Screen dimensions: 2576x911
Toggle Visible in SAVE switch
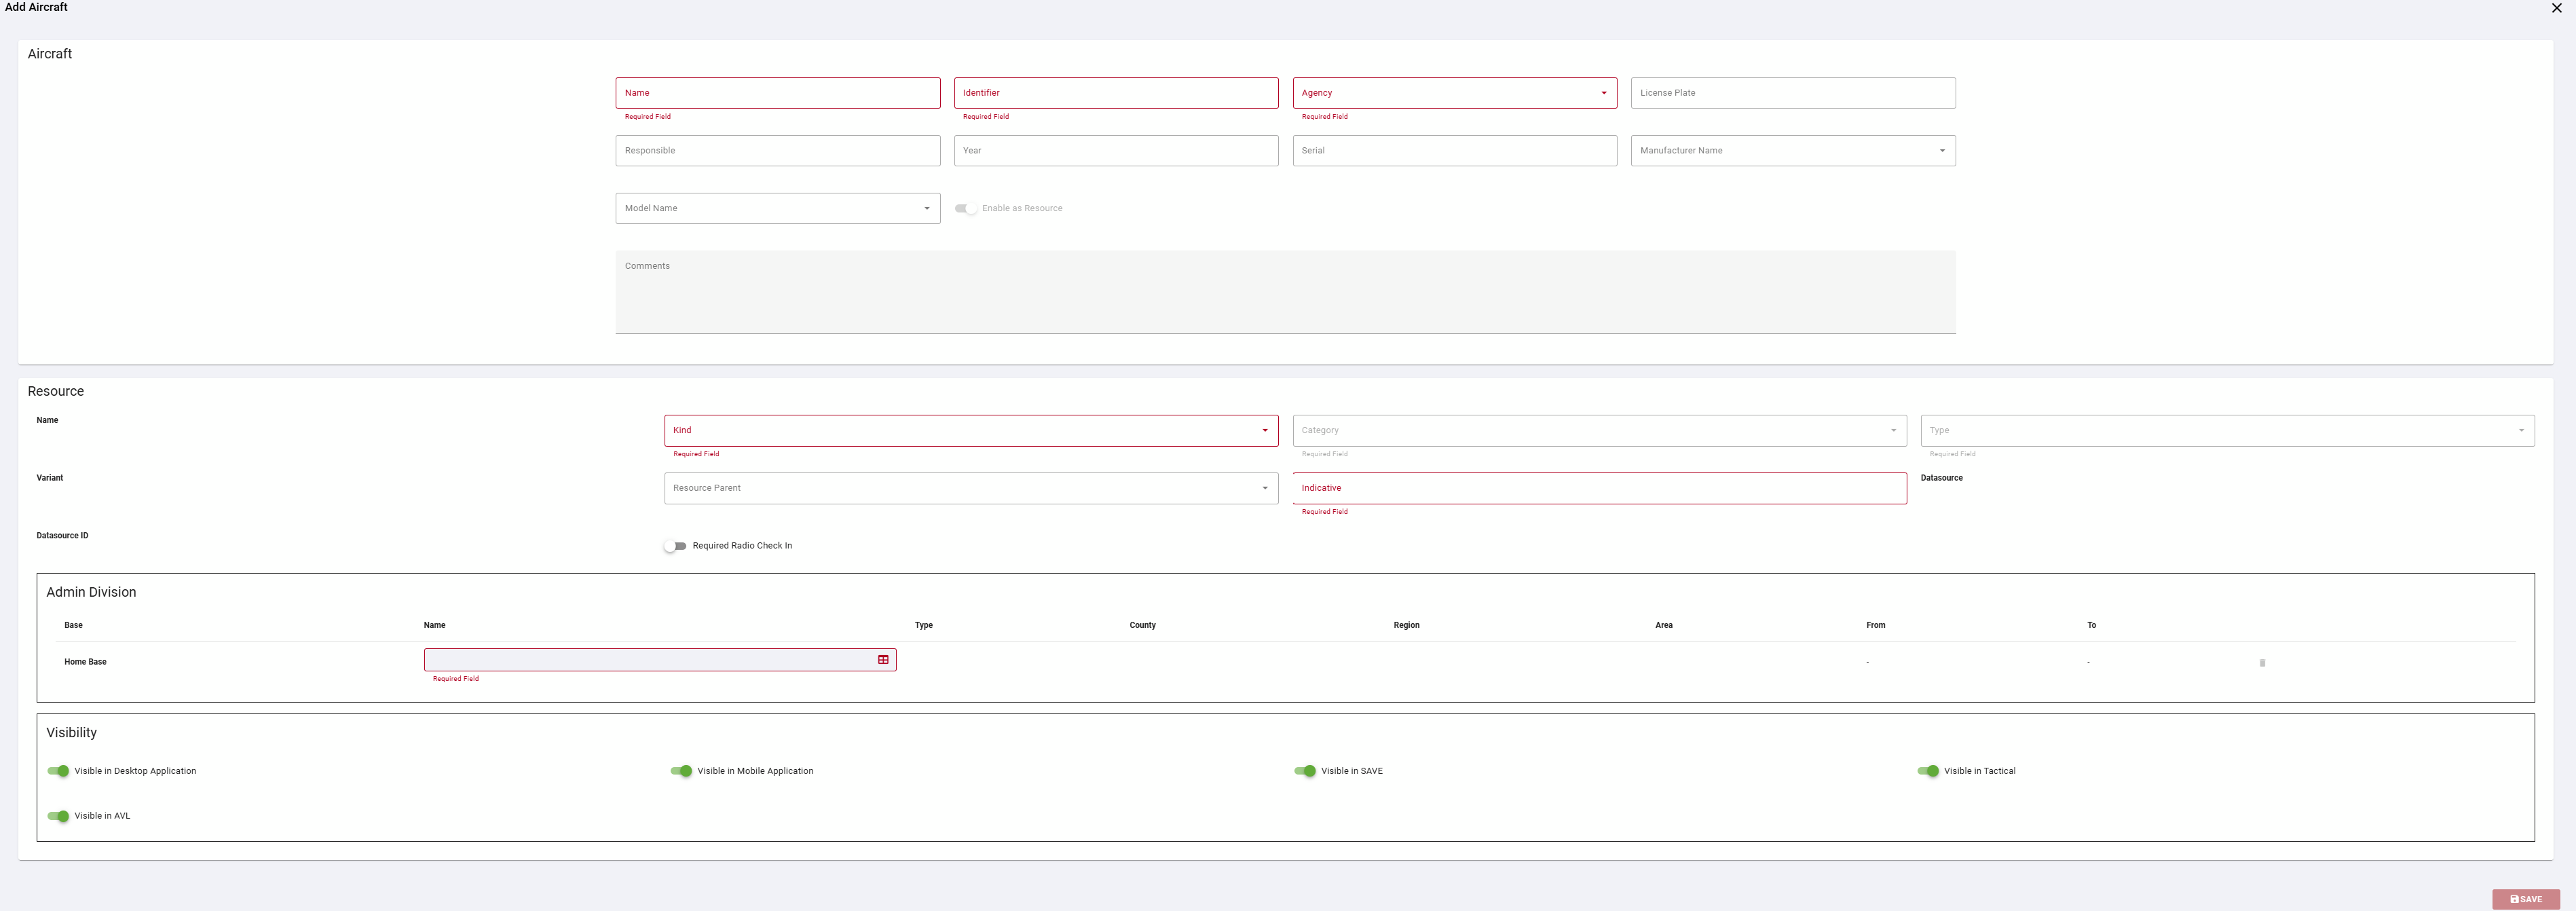click(x=1305, y=771)
